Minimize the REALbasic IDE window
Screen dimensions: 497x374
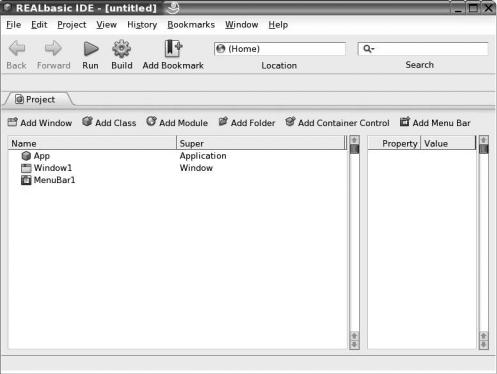tap(459, 8)
